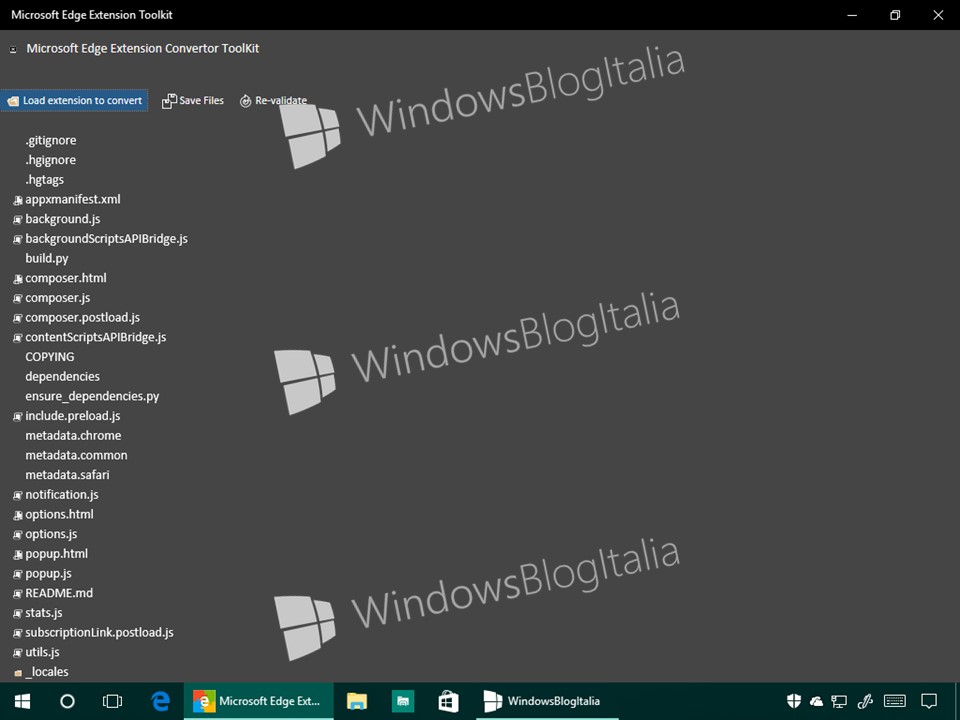Select .hgignore in file list

coord(51,160)
